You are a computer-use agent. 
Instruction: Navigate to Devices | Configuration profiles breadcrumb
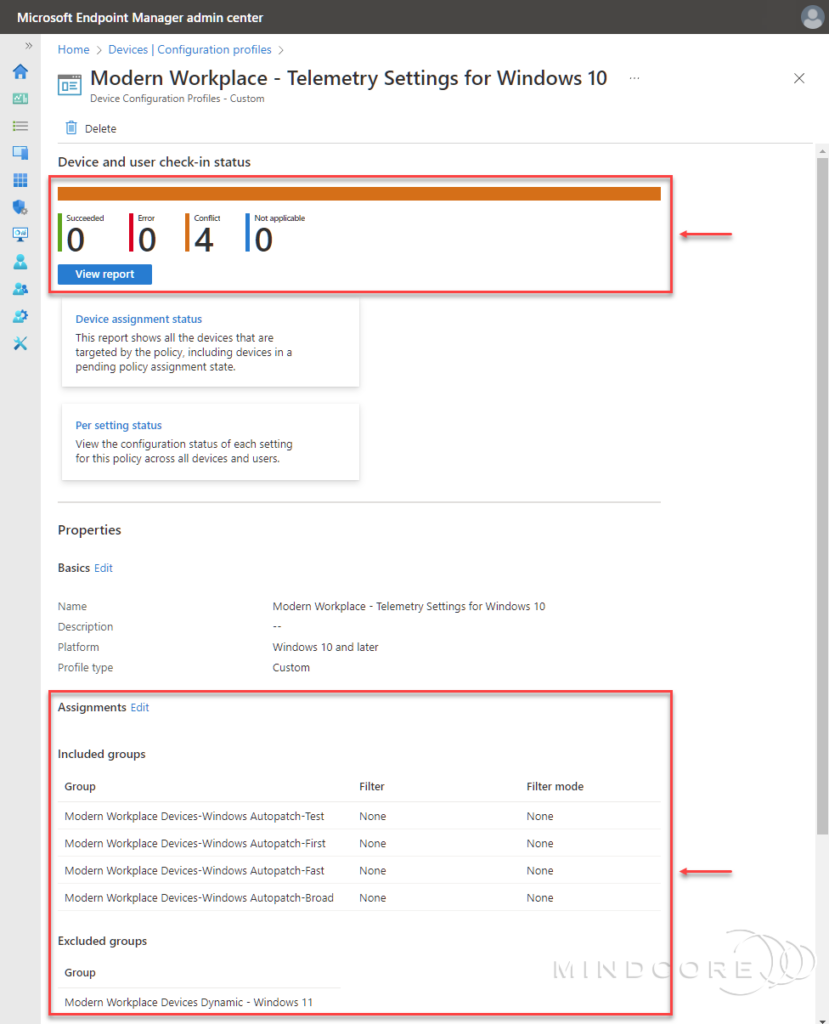pos(189,49)
